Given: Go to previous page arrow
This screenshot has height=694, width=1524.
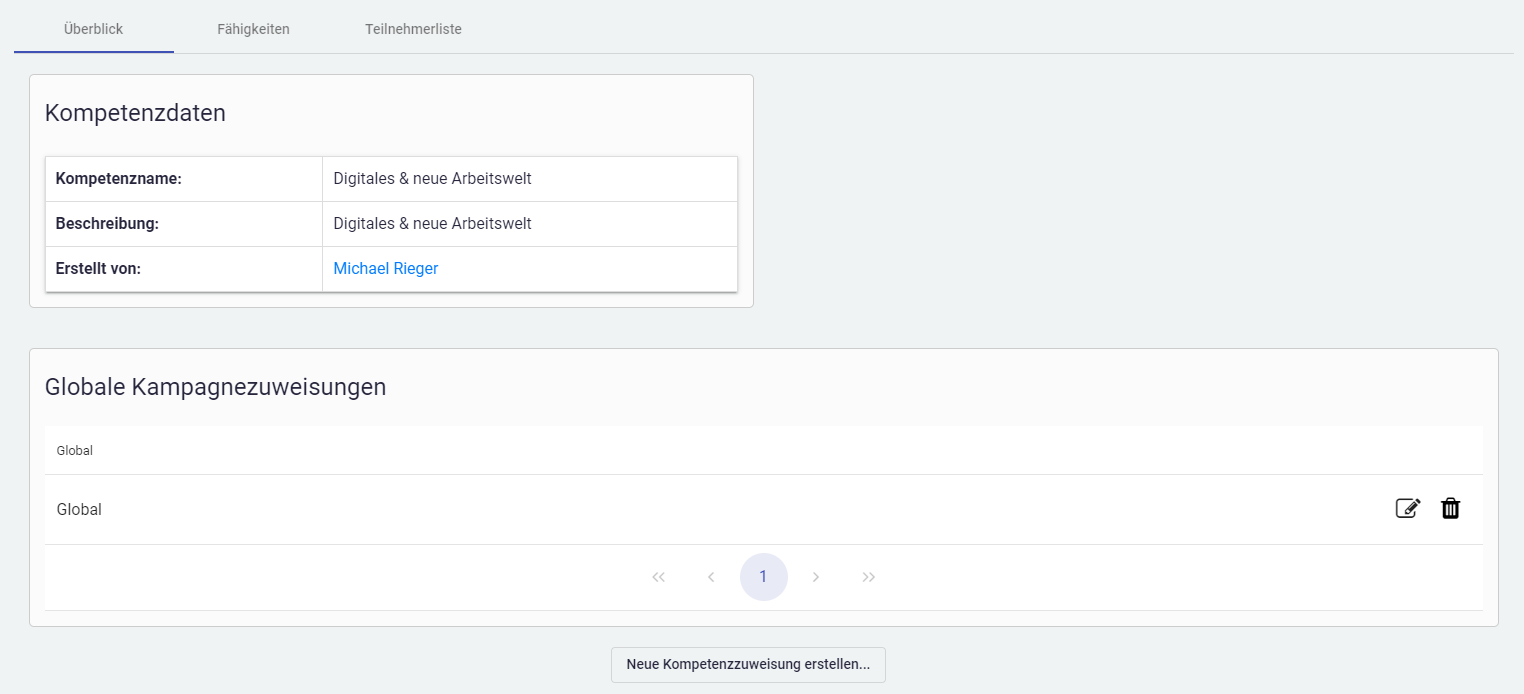Looking at the screenshot, I should (711, 577).
